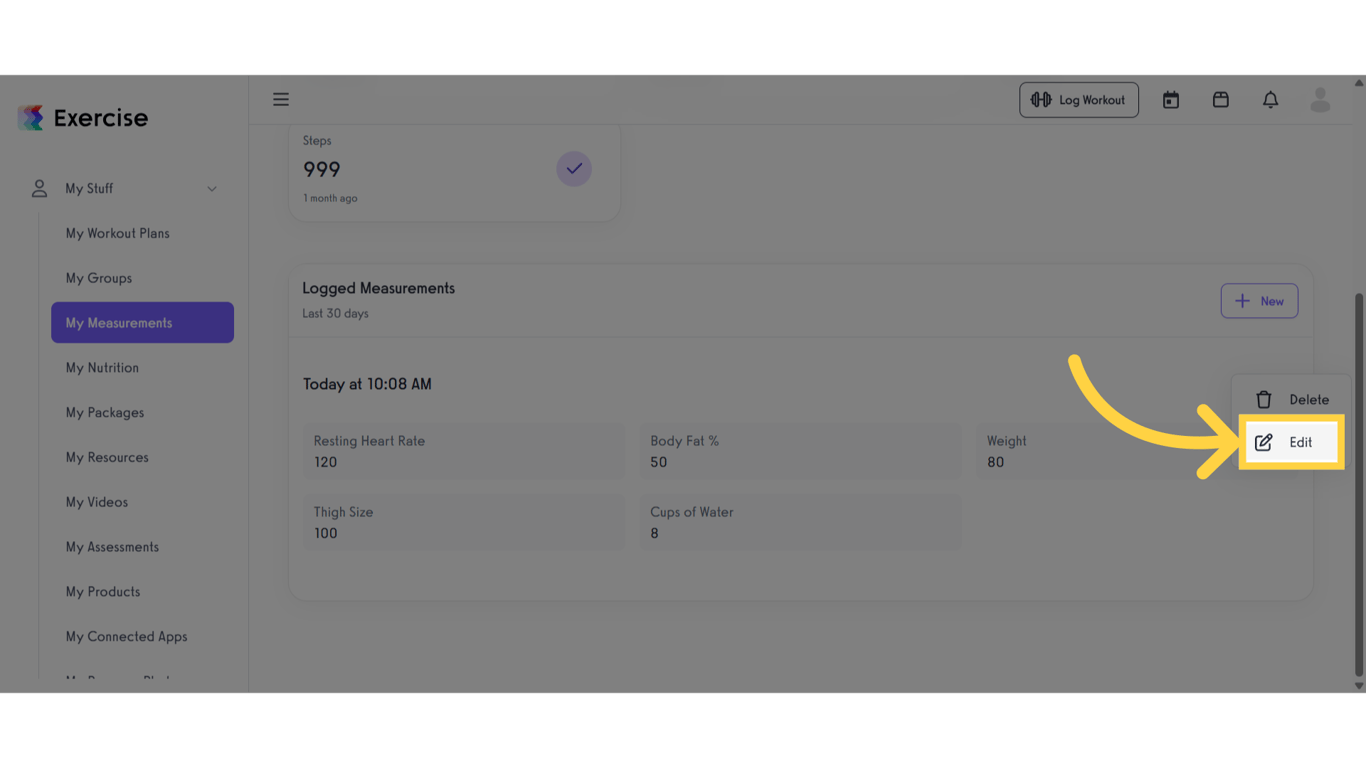Click the vertical page scrollbar

click(x=1358, y=480)
